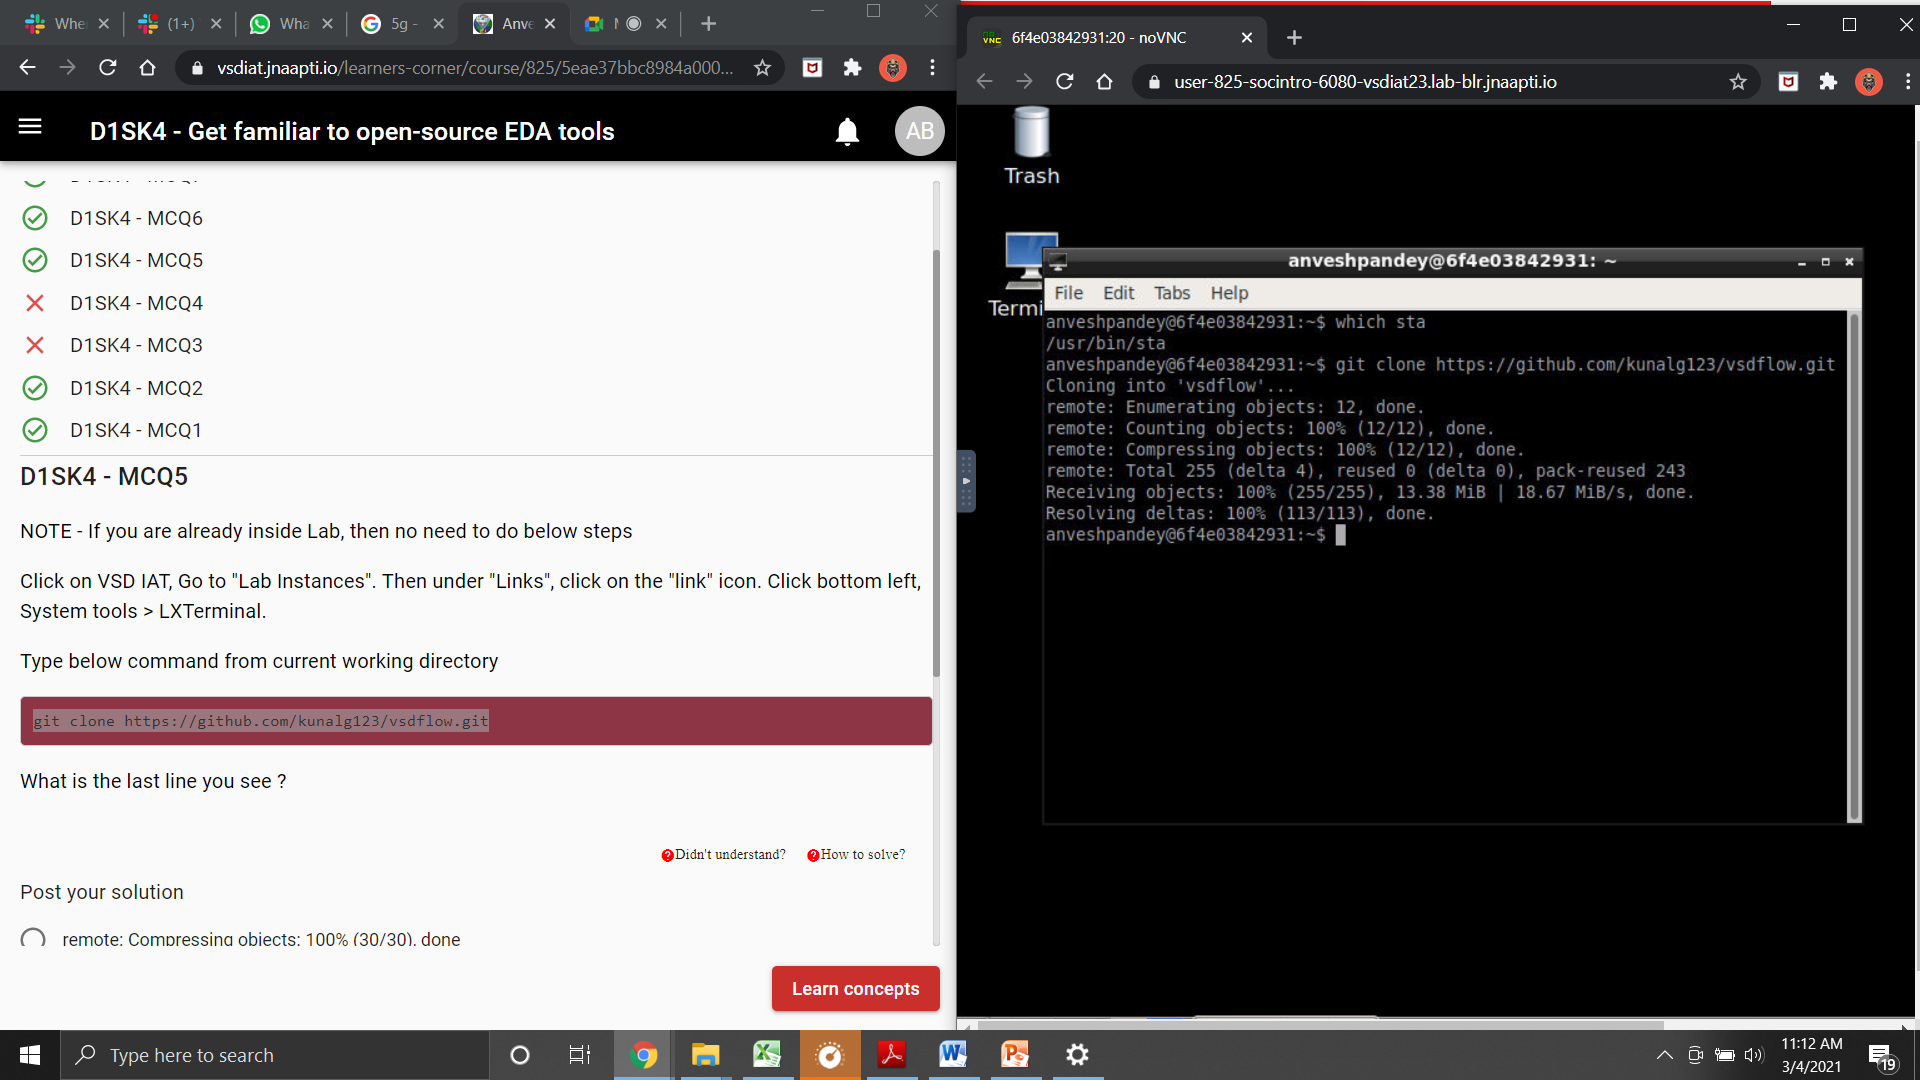Open Windows Start menu
Viewport: 1920px width, 1080px height.
point(30,1055)
